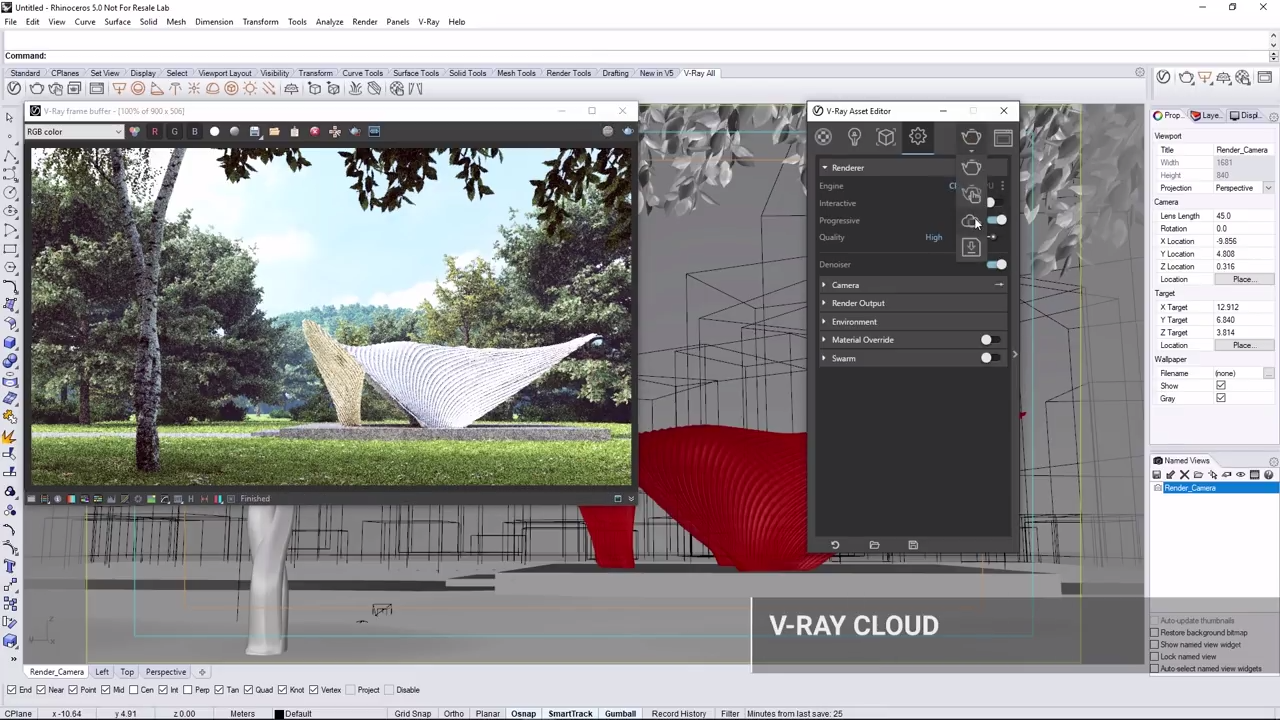Click the save named view icon
This screenshot has width=1280, height=720.
pos(1157,475)
